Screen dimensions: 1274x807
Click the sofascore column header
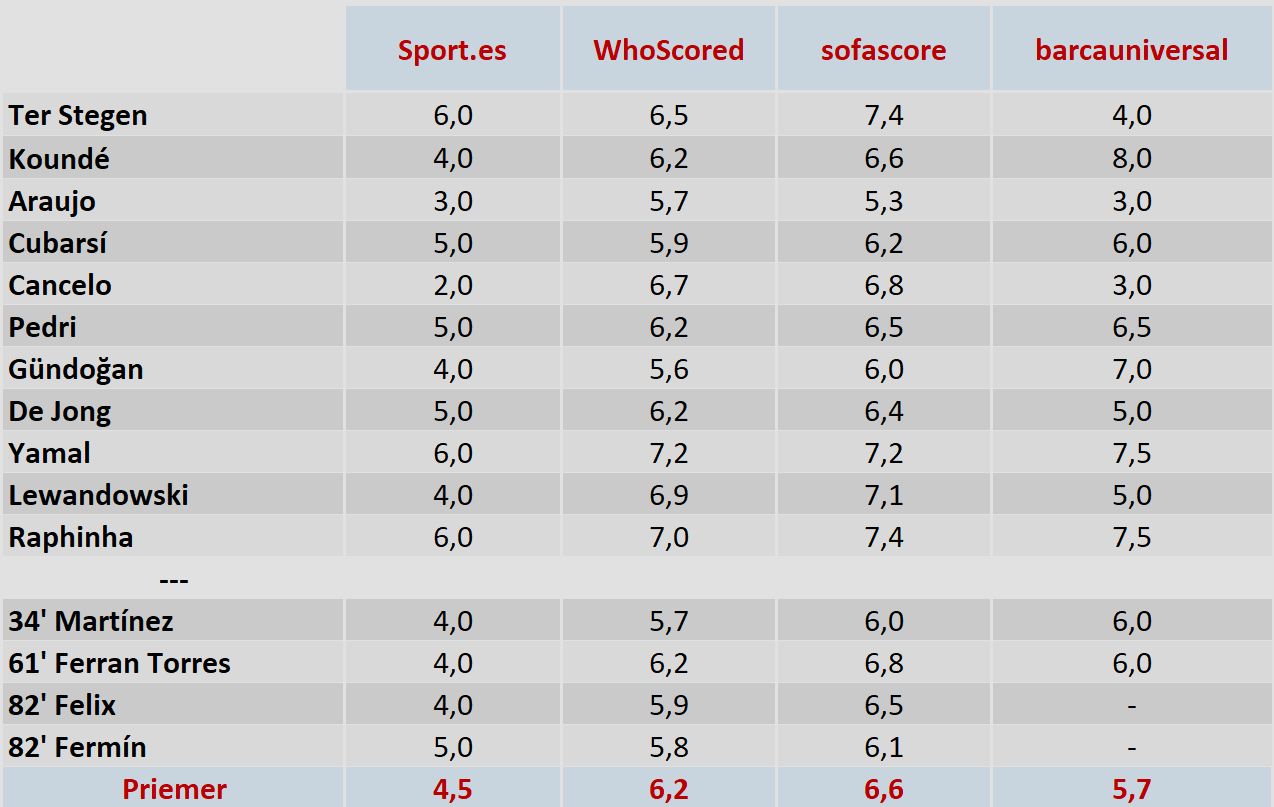pos(883,51)
